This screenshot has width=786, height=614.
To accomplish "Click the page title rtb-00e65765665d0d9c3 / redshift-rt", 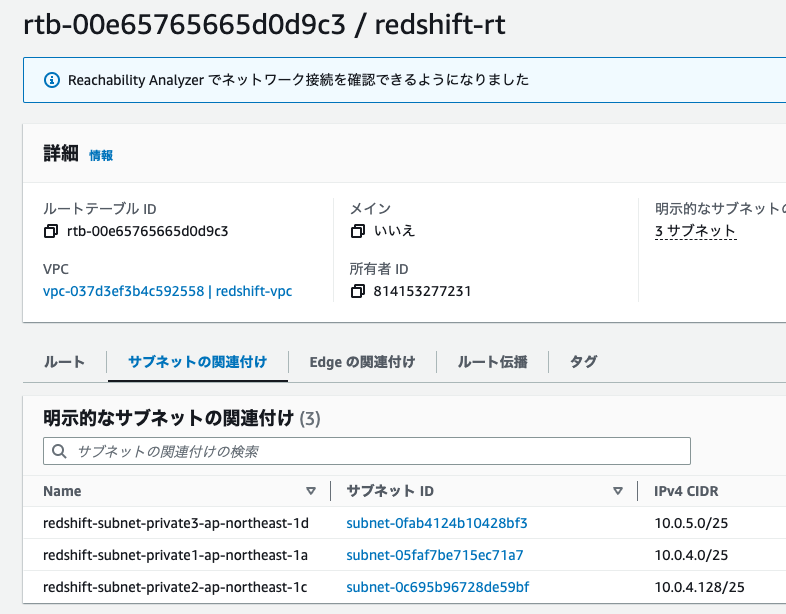I will (x=265, y=24).
